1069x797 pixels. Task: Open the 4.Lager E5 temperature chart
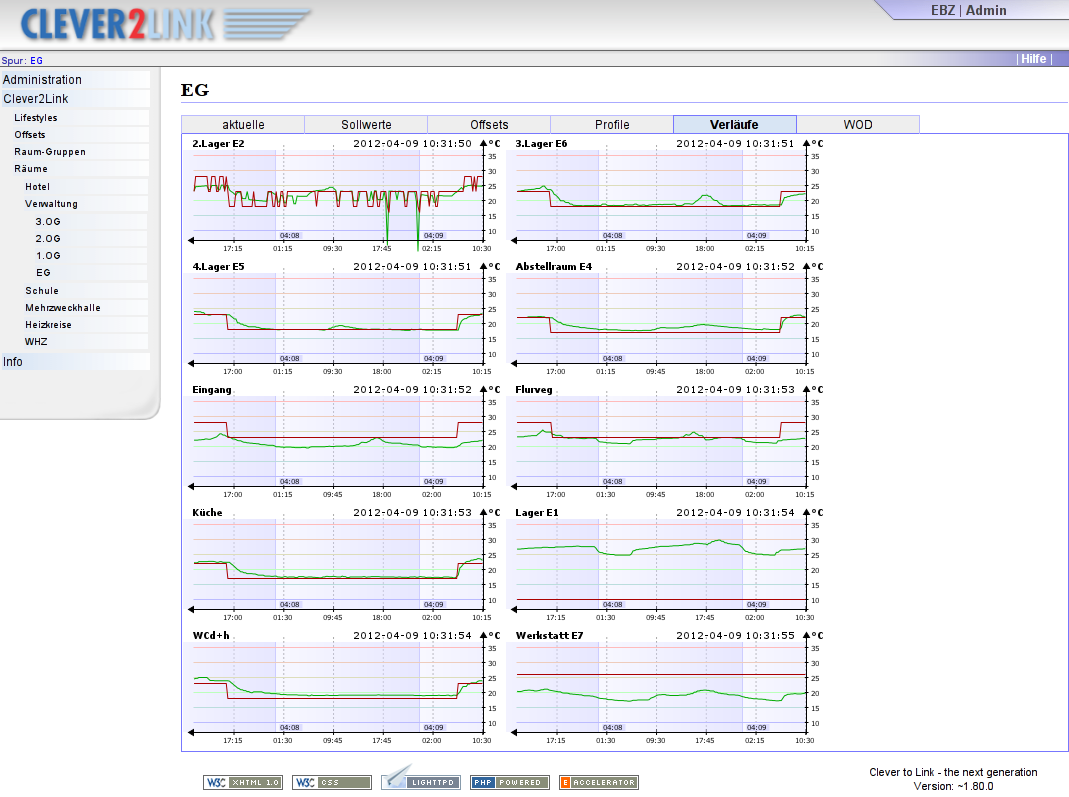coord(345,318)
